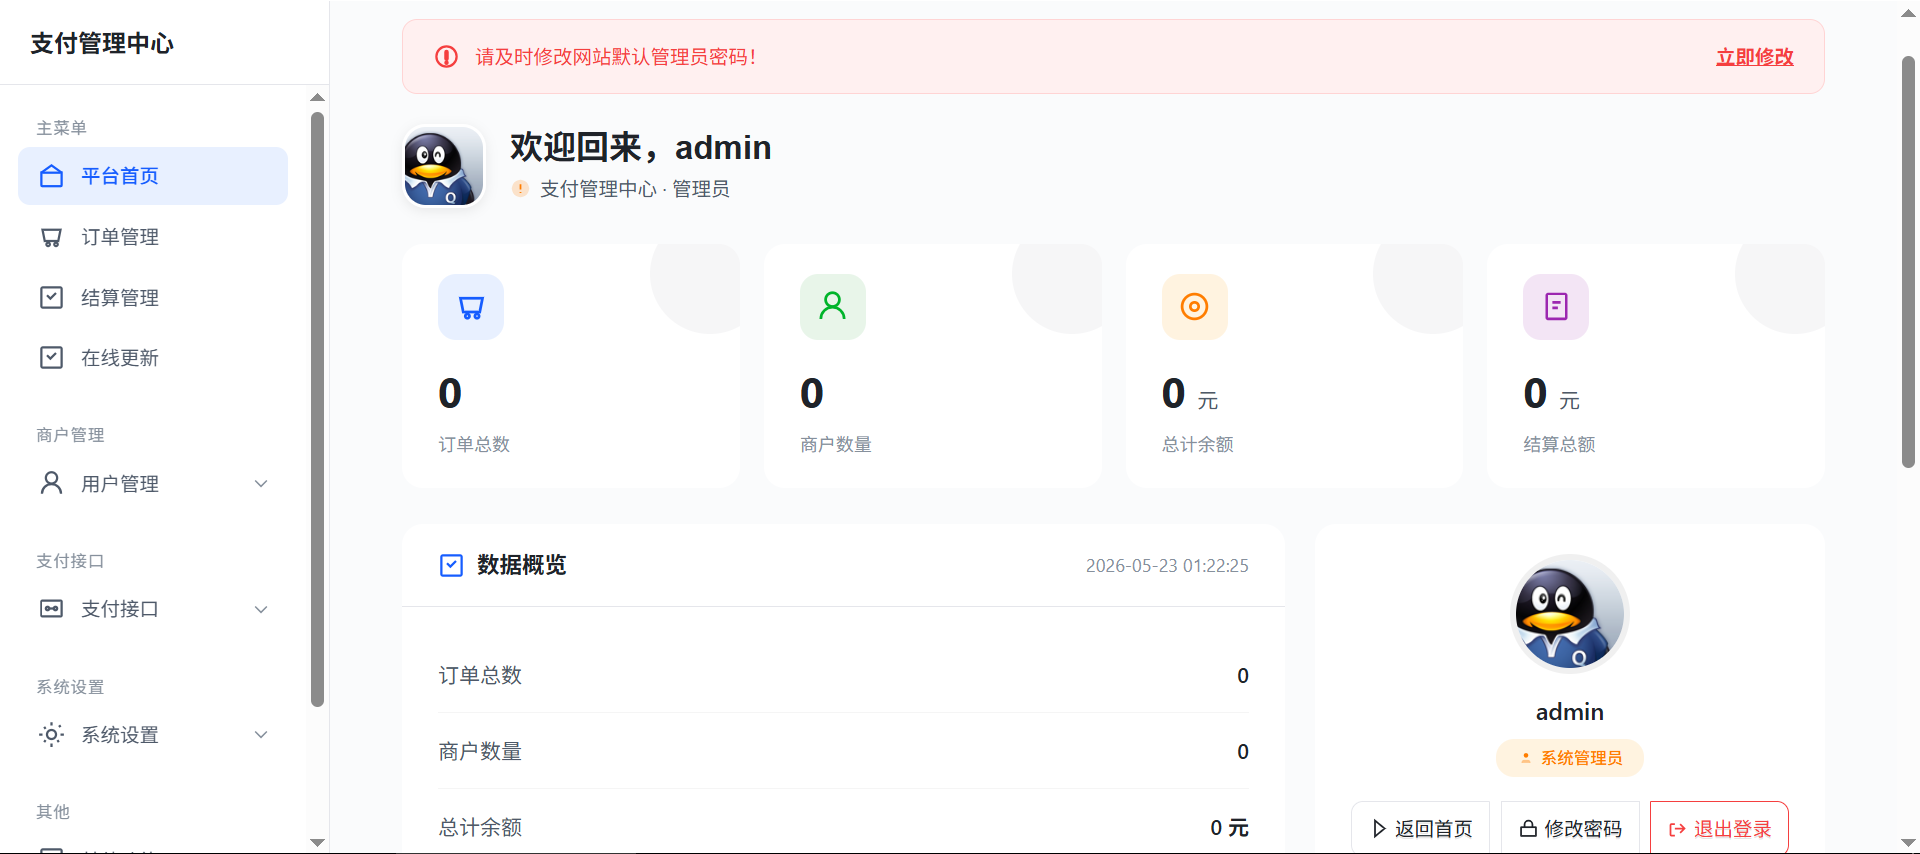Click the 系统管理员 role badge

[x=1570, y=758]
